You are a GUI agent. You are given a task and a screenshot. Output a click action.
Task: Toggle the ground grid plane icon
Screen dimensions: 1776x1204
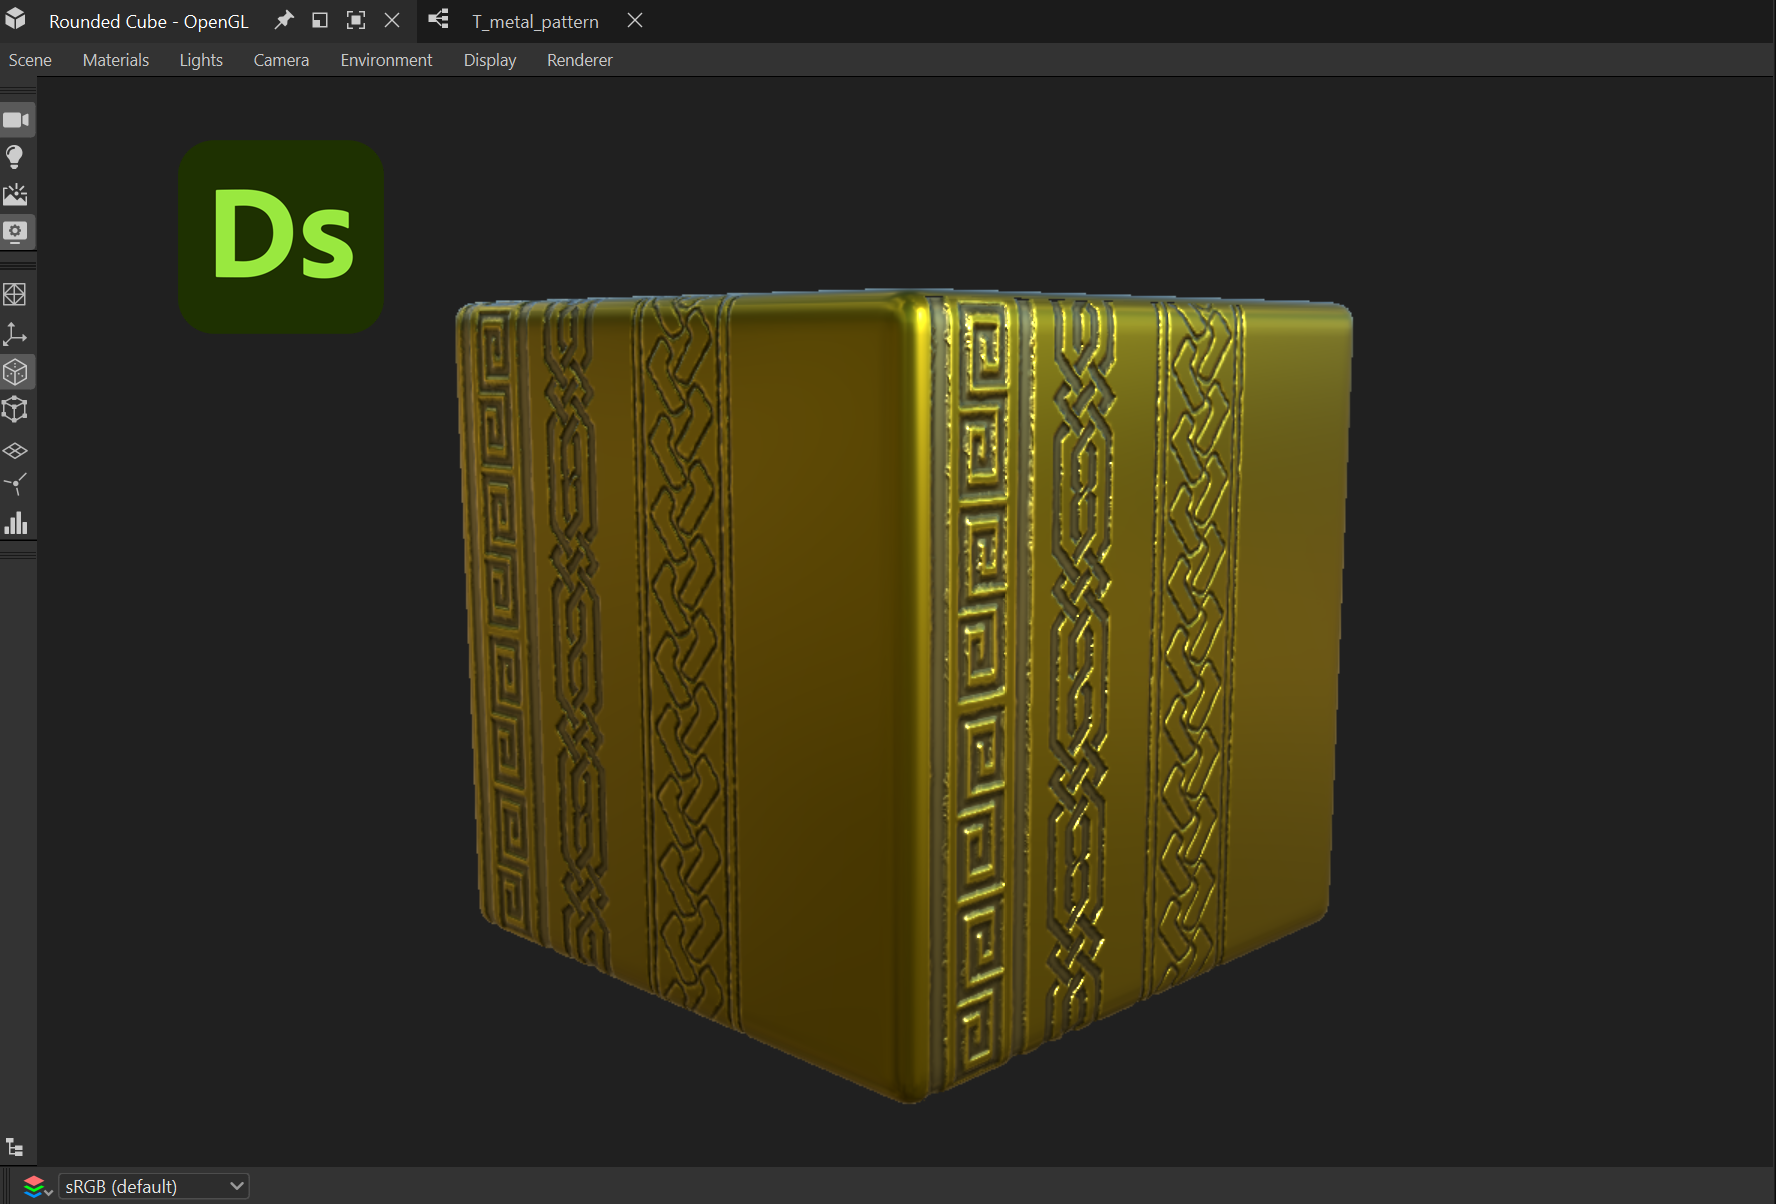pyautogui.click(x=15, y=451)
